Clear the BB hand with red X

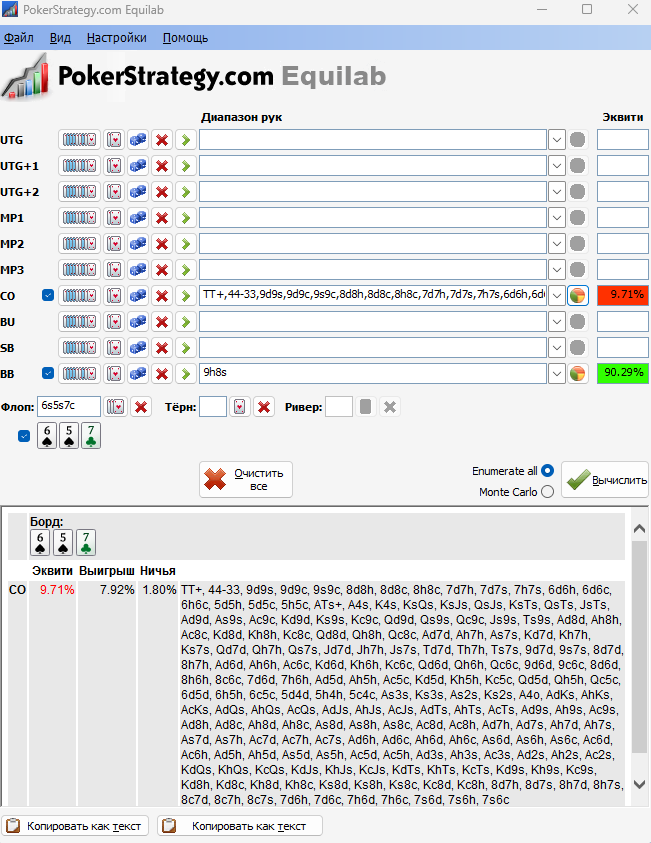point(162,374)
